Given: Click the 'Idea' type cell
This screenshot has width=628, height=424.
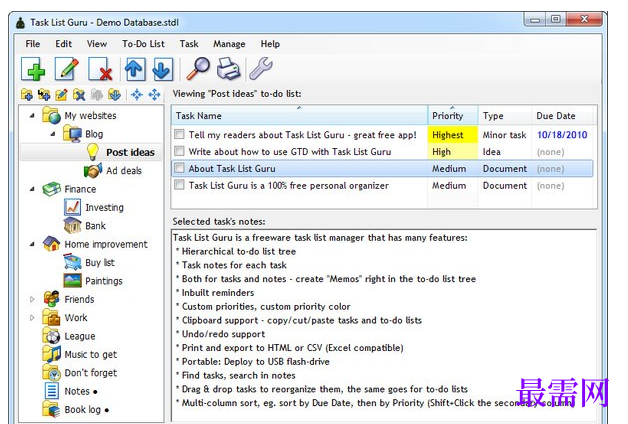Looking at the screenshot, I should point(491,152).
